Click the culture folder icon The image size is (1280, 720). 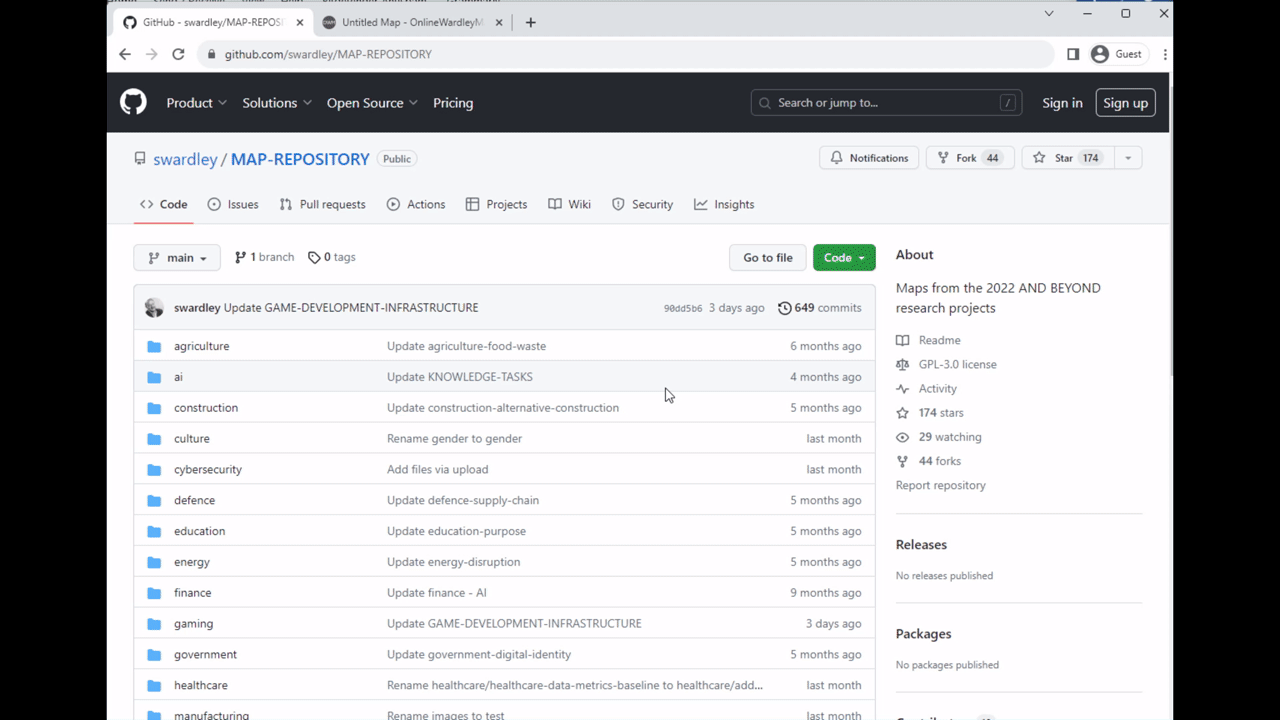(154, 439)
